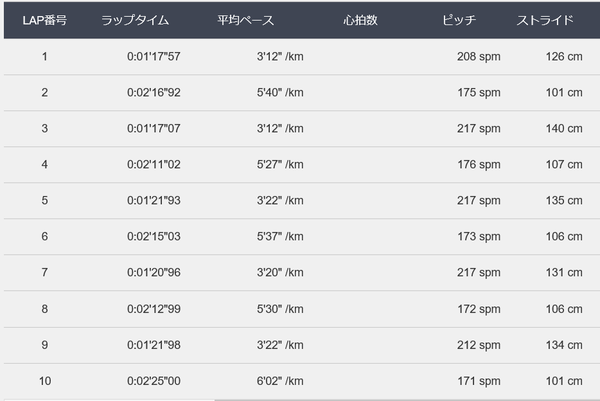Click the 心拍数 column header
The width and height of the screenshot is (600, 401).
click(360, 20)
